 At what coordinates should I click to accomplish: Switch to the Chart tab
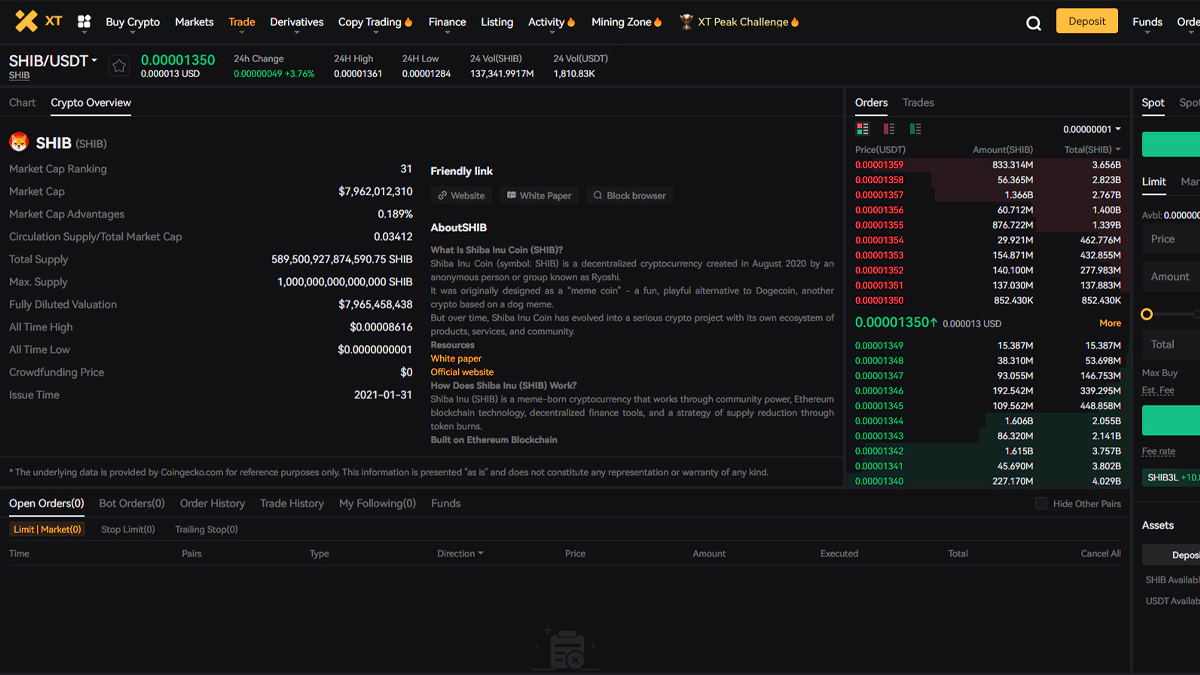tap(22, 102)
